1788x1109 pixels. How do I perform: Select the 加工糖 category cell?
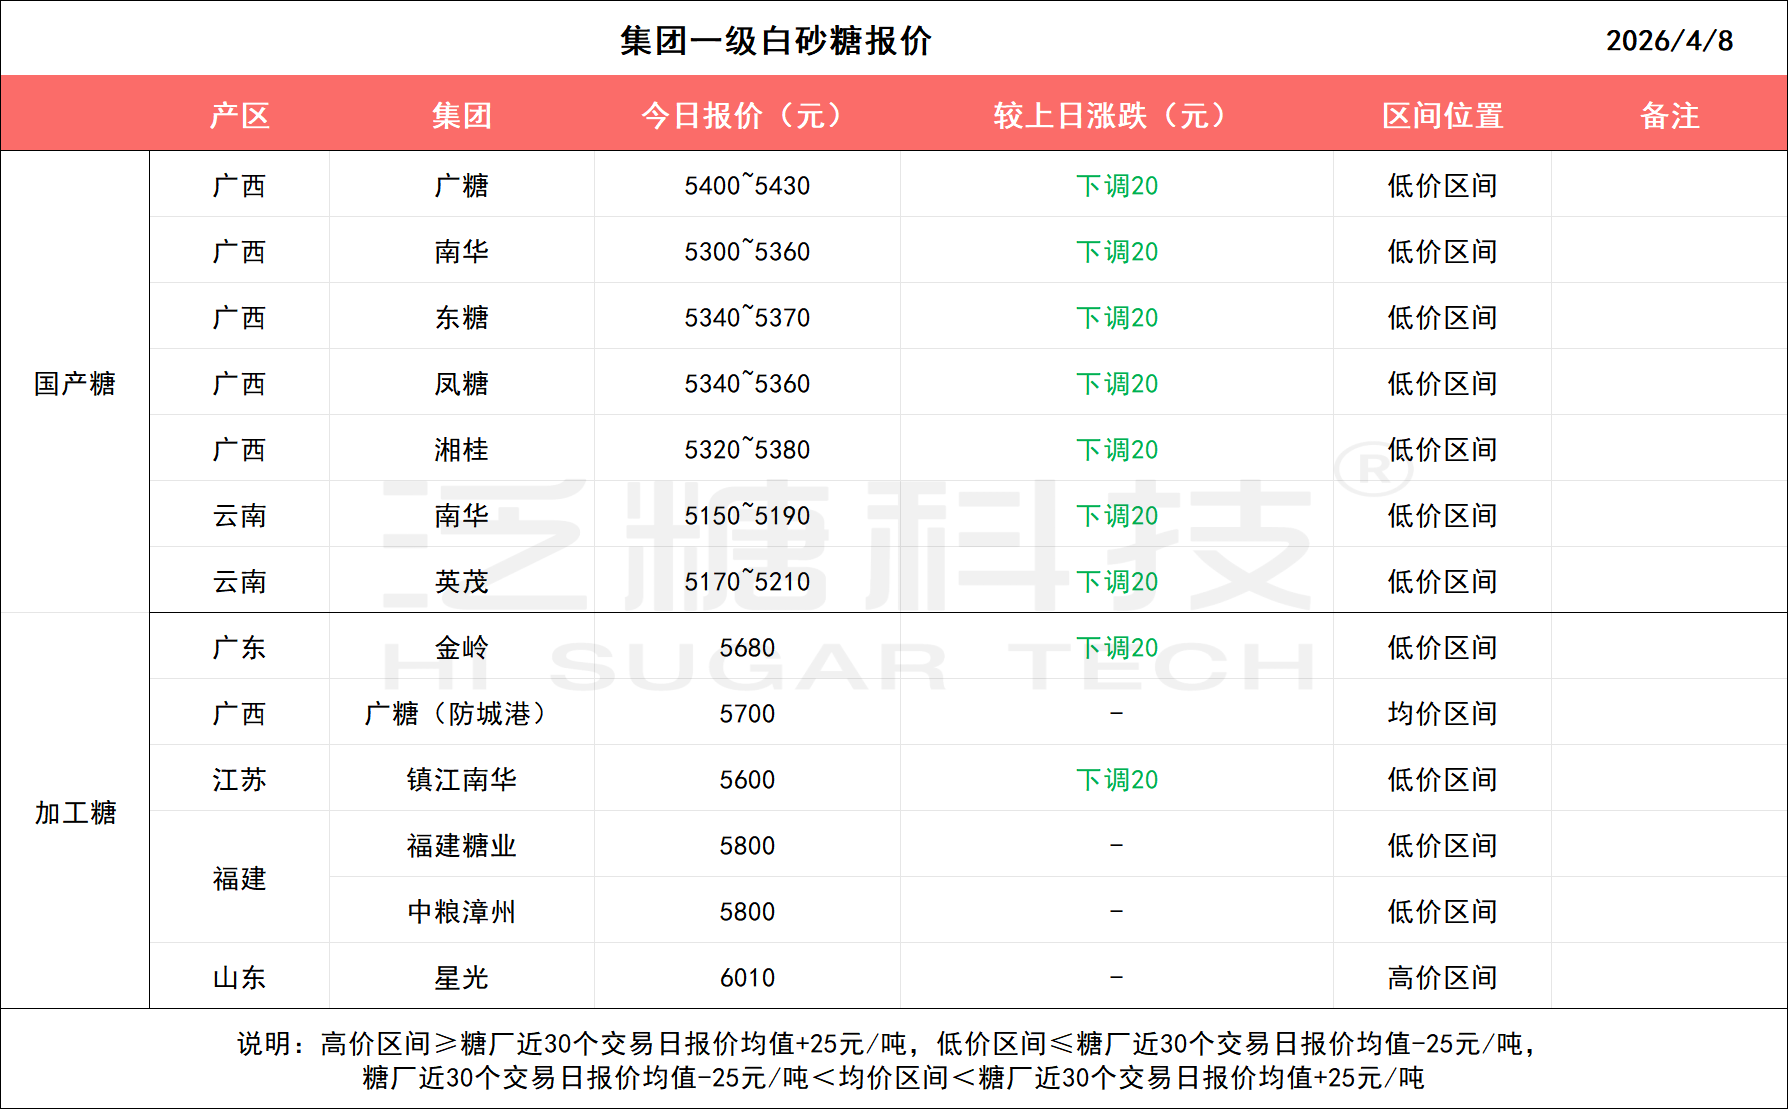click(75, 812)
